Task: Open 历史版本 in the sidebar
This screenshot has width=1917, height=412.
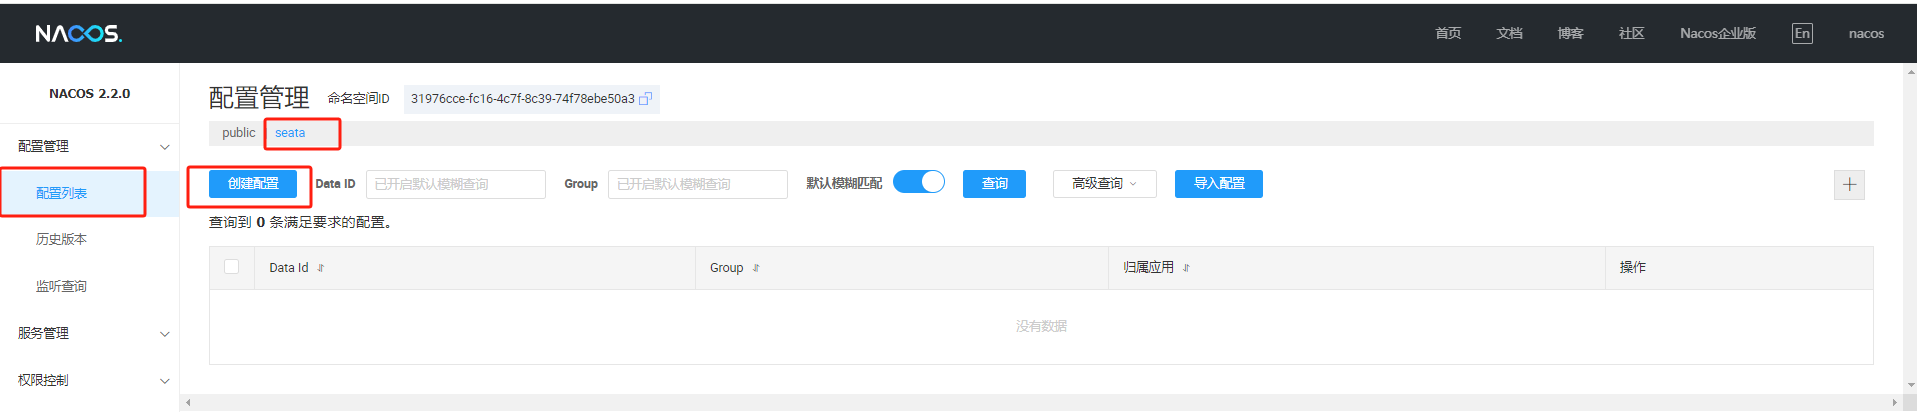Action: (62, 239)
